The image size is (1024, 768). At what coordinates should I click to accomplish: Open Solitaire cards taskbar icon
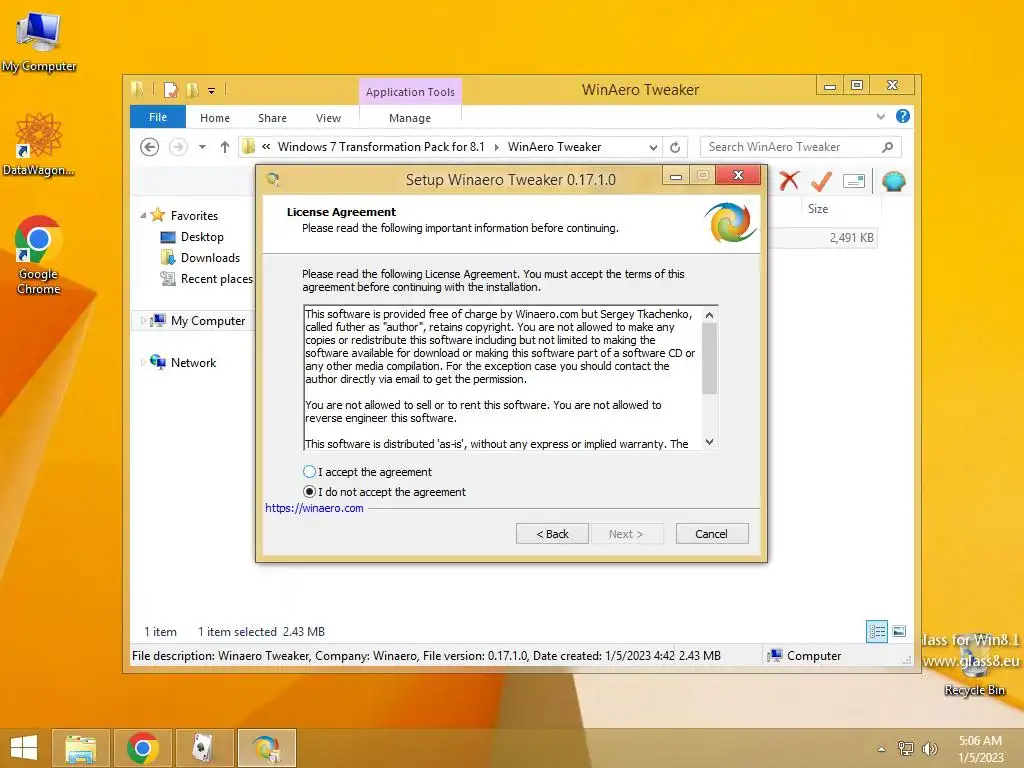(204, 748)
